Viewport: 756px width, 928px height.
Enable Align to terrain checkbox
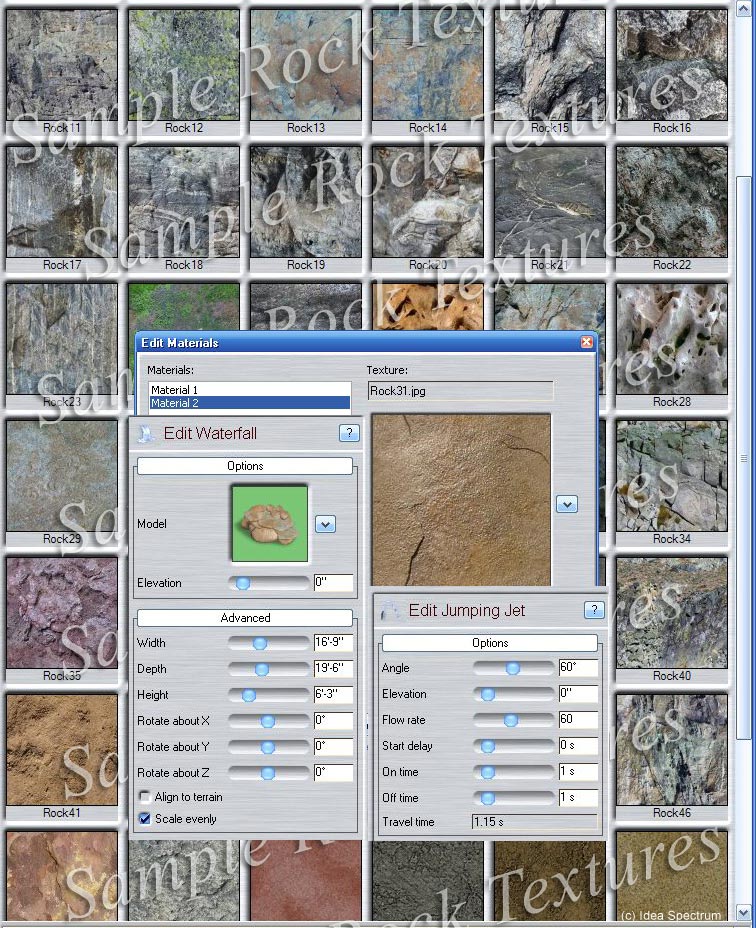coord(144,797)
